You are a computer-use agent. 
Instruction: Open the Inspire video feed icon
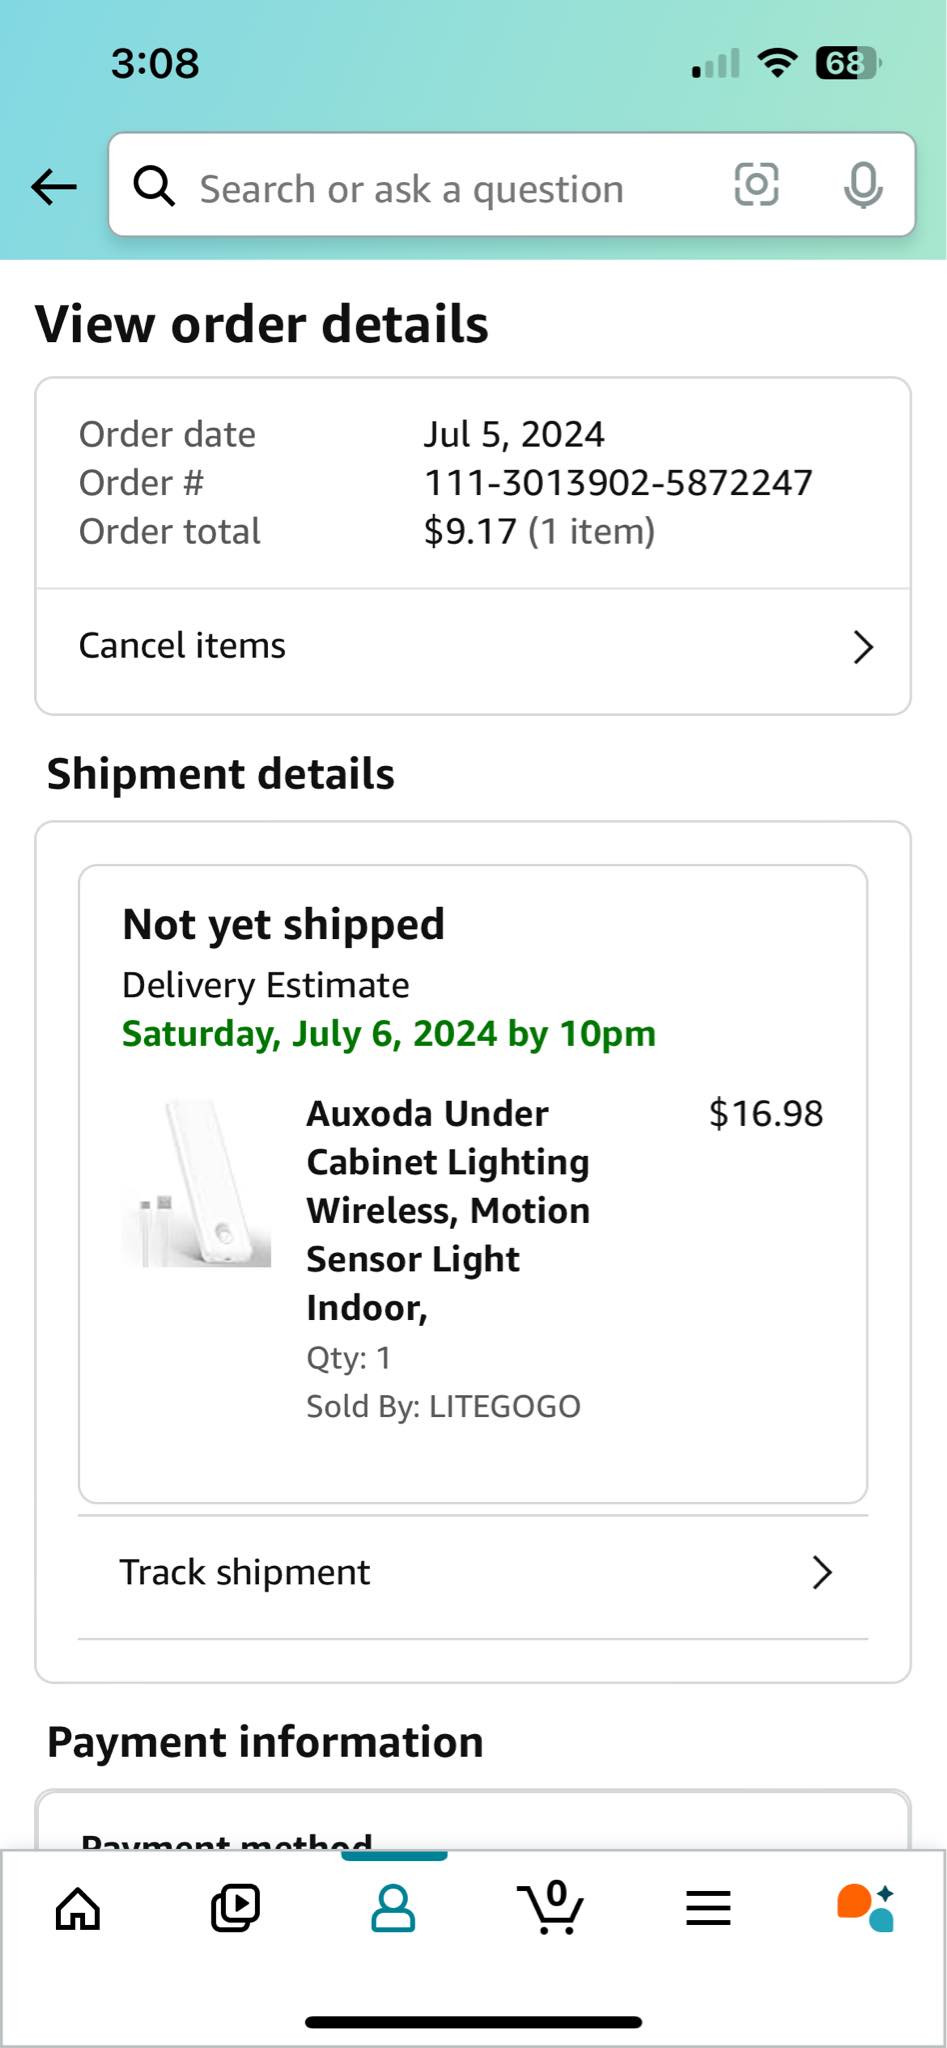pyautogui.click(x=235, y=1908)
